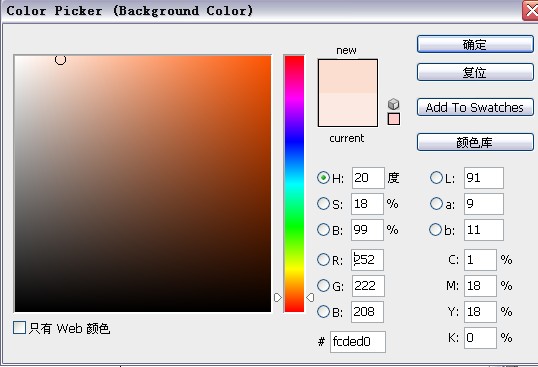Click the 'current' label below swatch

[347, 138]
